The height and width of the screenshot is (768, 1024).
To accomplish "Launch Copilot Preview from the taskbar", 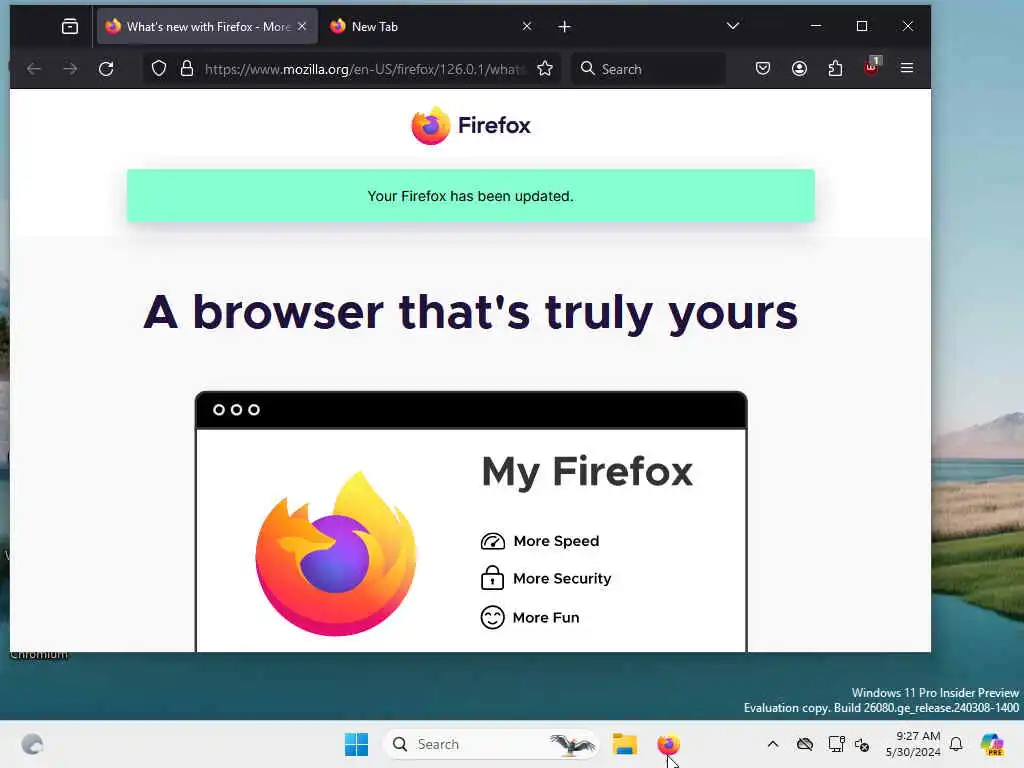I will pyautogui.click(x=992, y=744).
